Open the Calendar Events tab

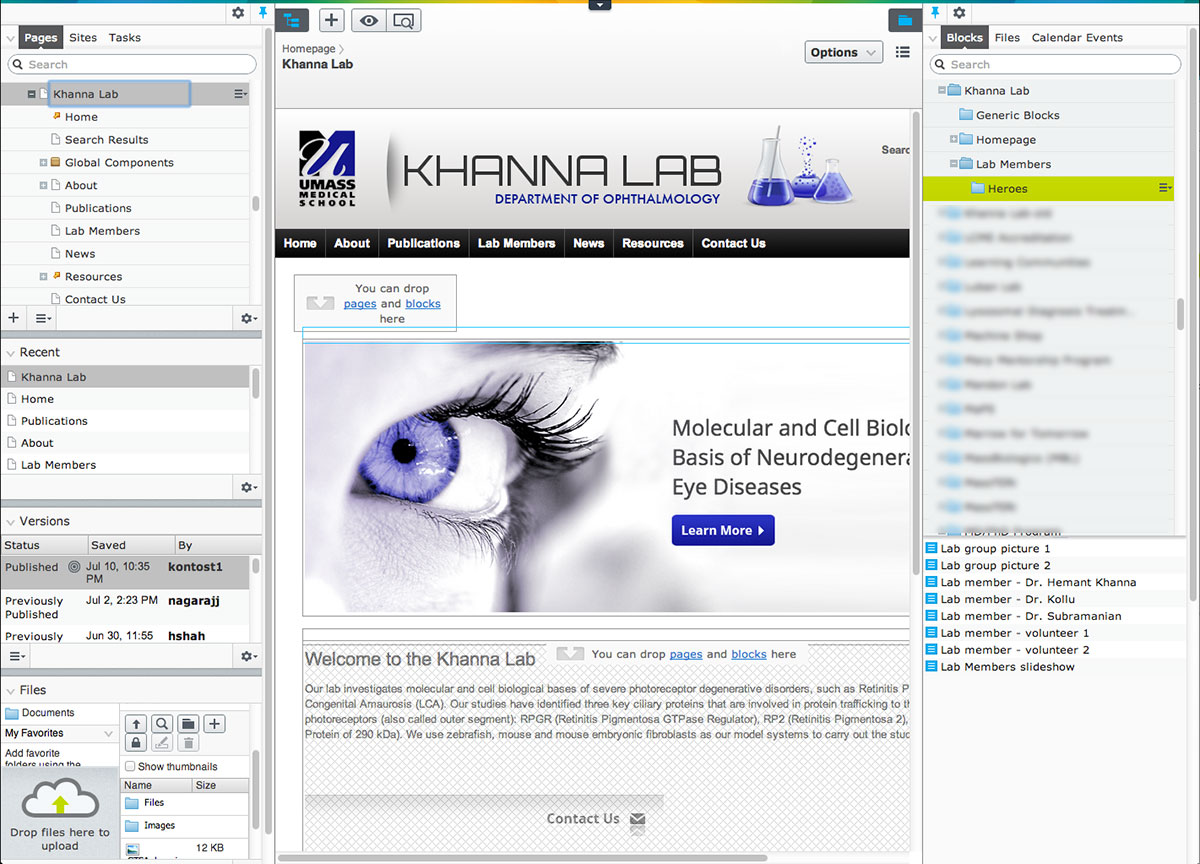click(x=1077, y=38)
